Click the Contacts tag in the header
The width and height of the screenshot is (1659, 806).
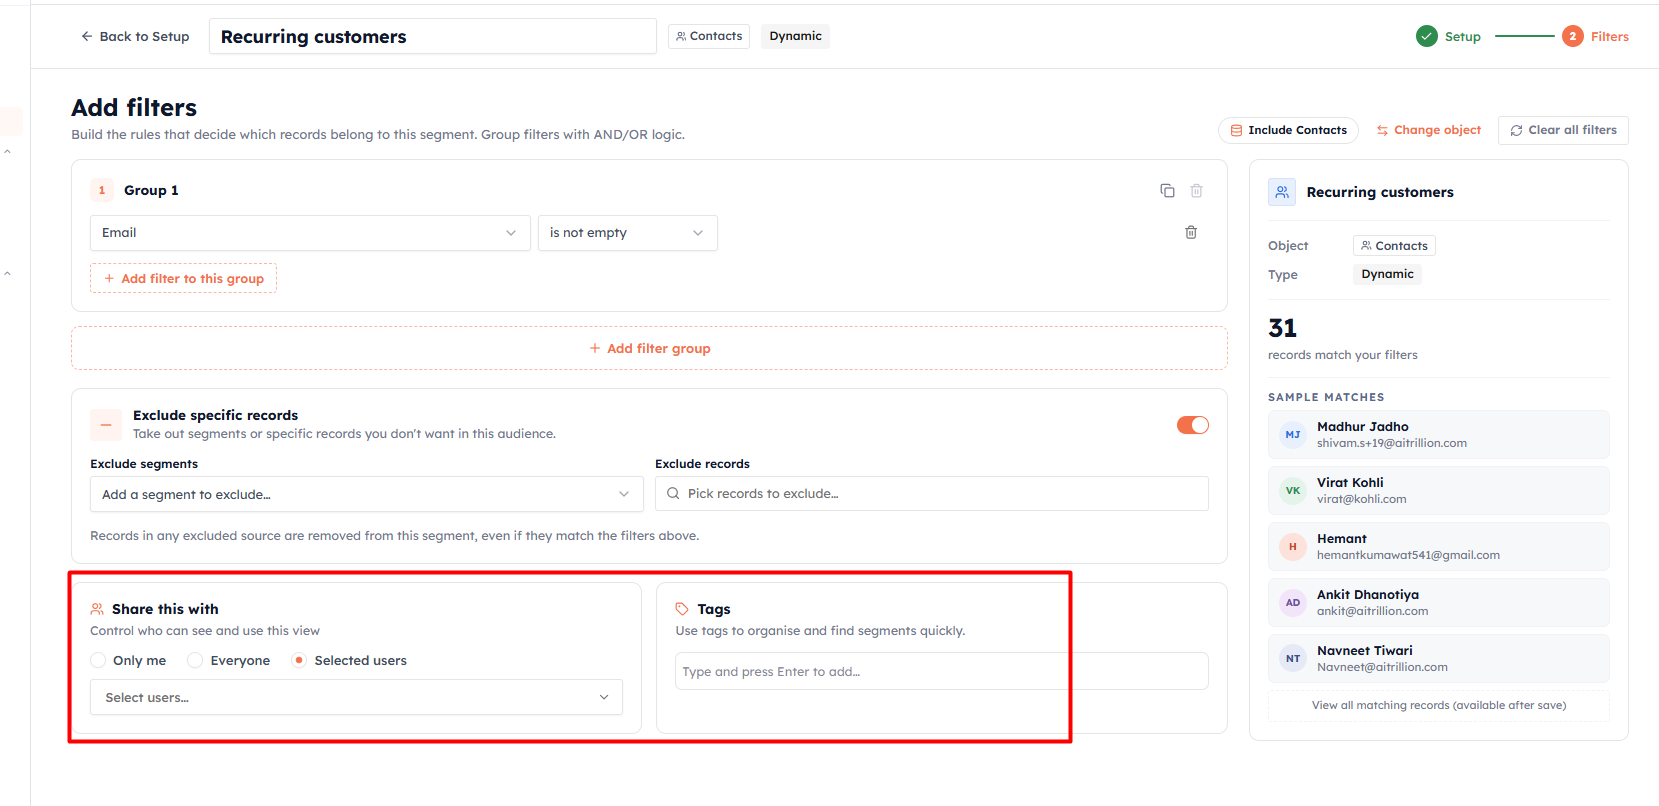click(x=709, y=36)
